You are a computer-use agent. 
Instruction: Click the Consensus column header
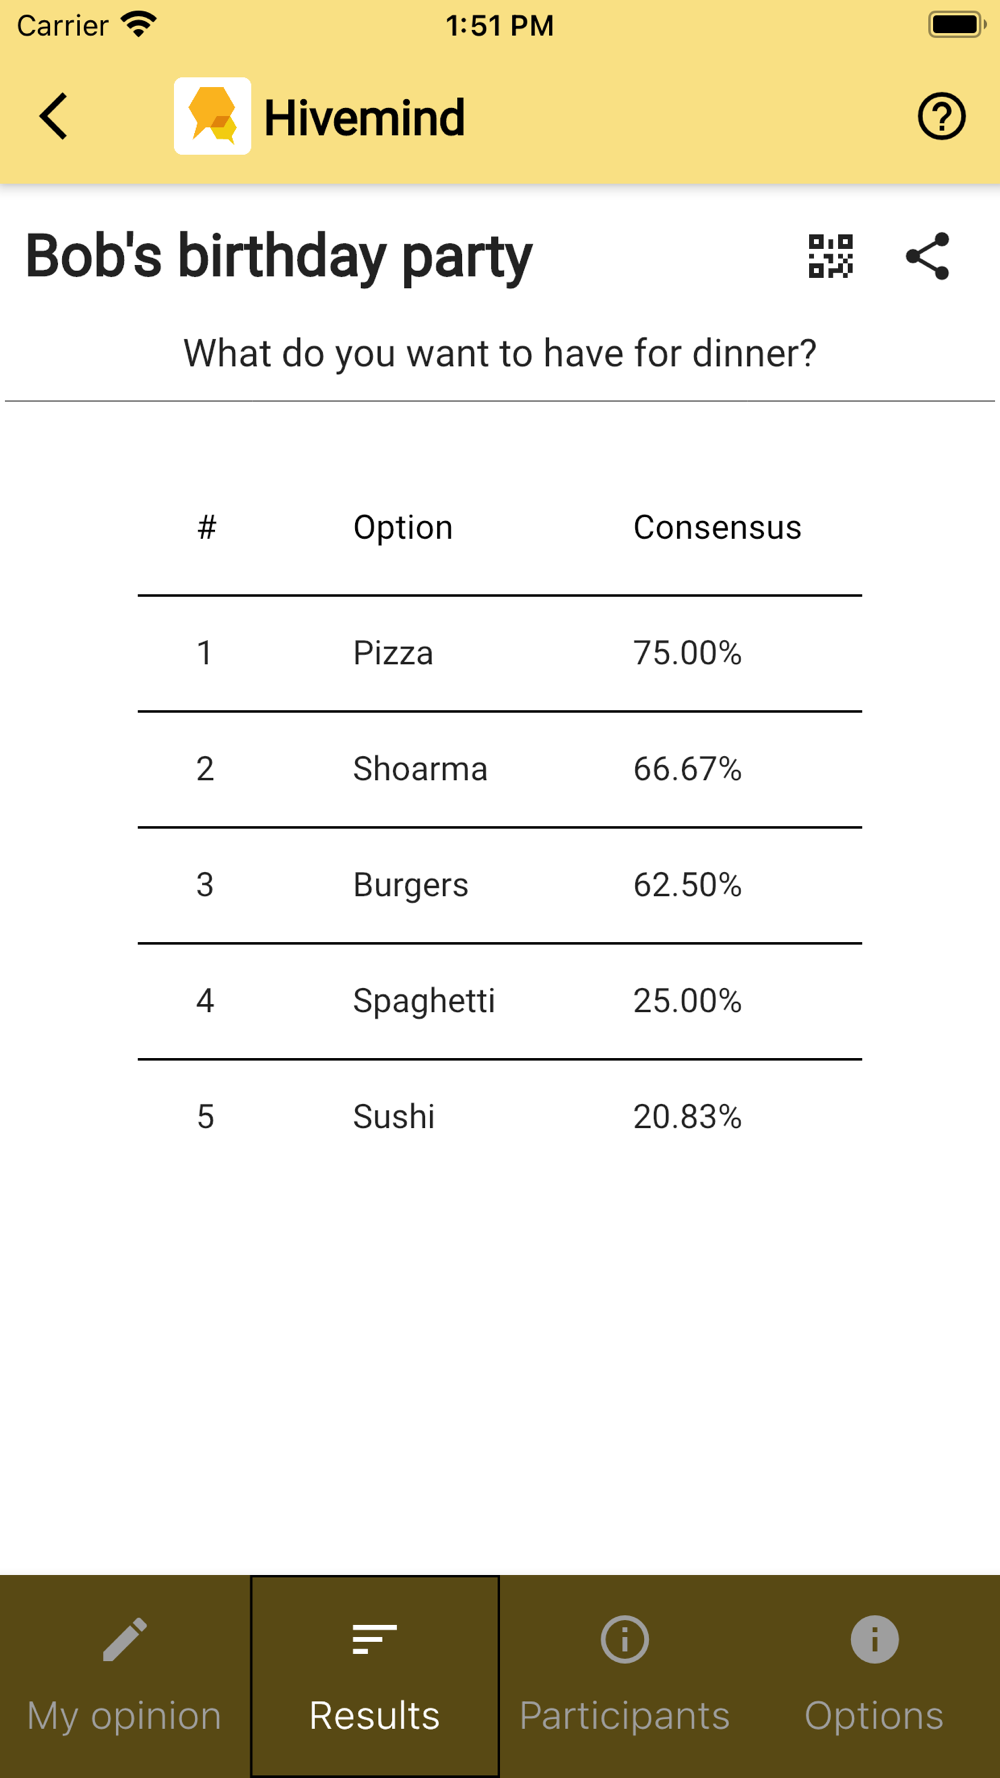717,527
